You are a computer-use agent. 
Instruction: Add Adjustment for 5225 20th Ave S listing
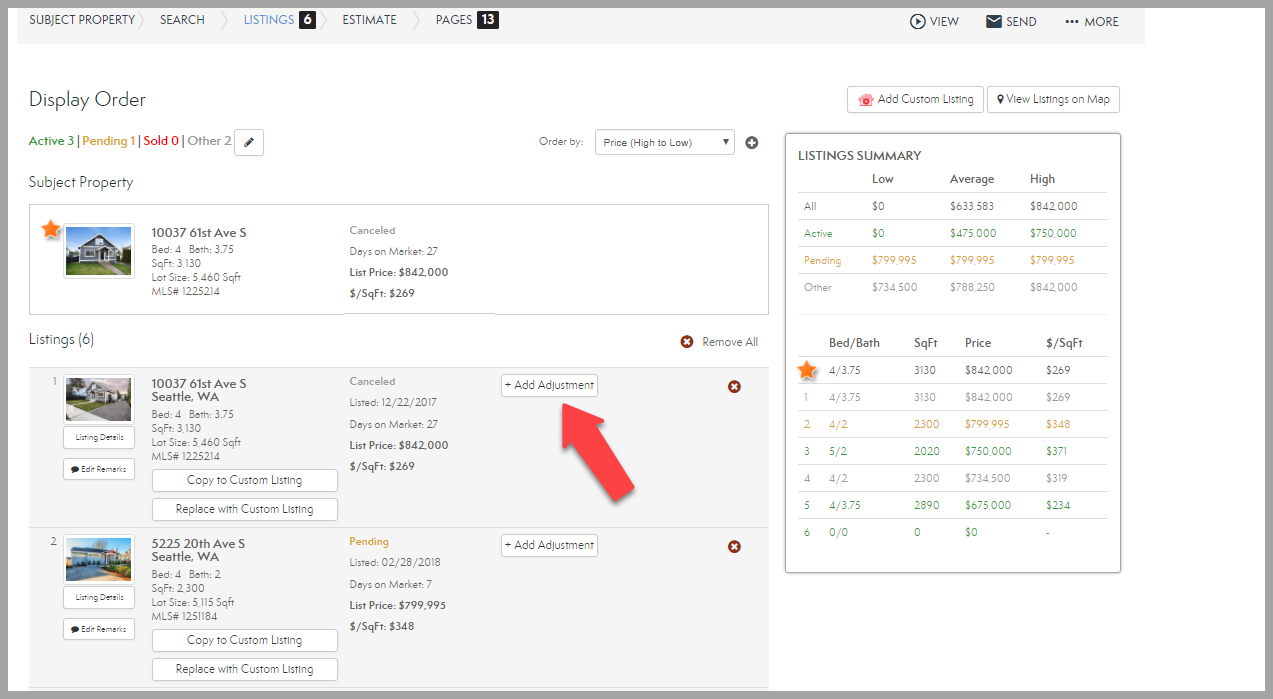point(549,545)
